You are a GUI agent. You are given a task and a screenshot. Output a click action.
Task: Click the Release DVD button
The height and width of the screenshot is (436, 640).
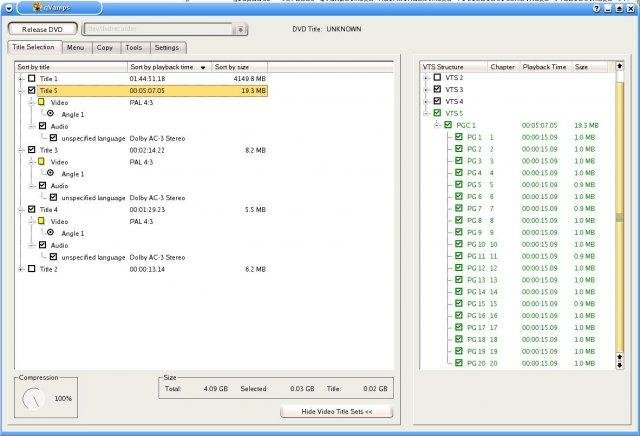coord(42,29)
